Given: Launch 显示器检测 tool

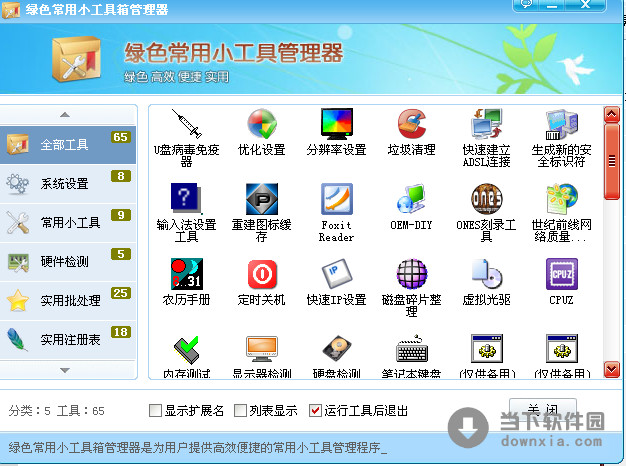Looking at the screenshot, I should 261,355.
